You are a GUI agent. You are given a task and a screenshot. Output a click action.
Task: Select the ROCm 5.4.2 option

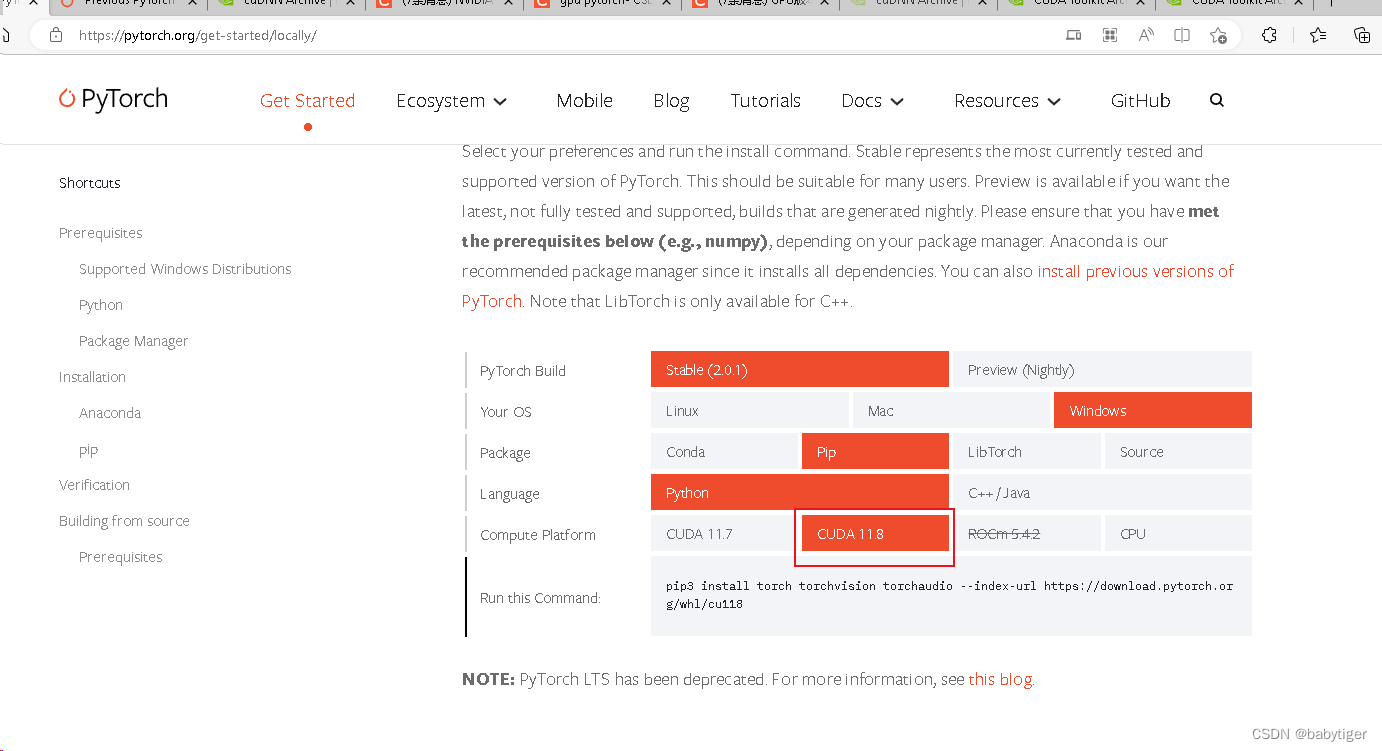click(x=1027, y=533)
